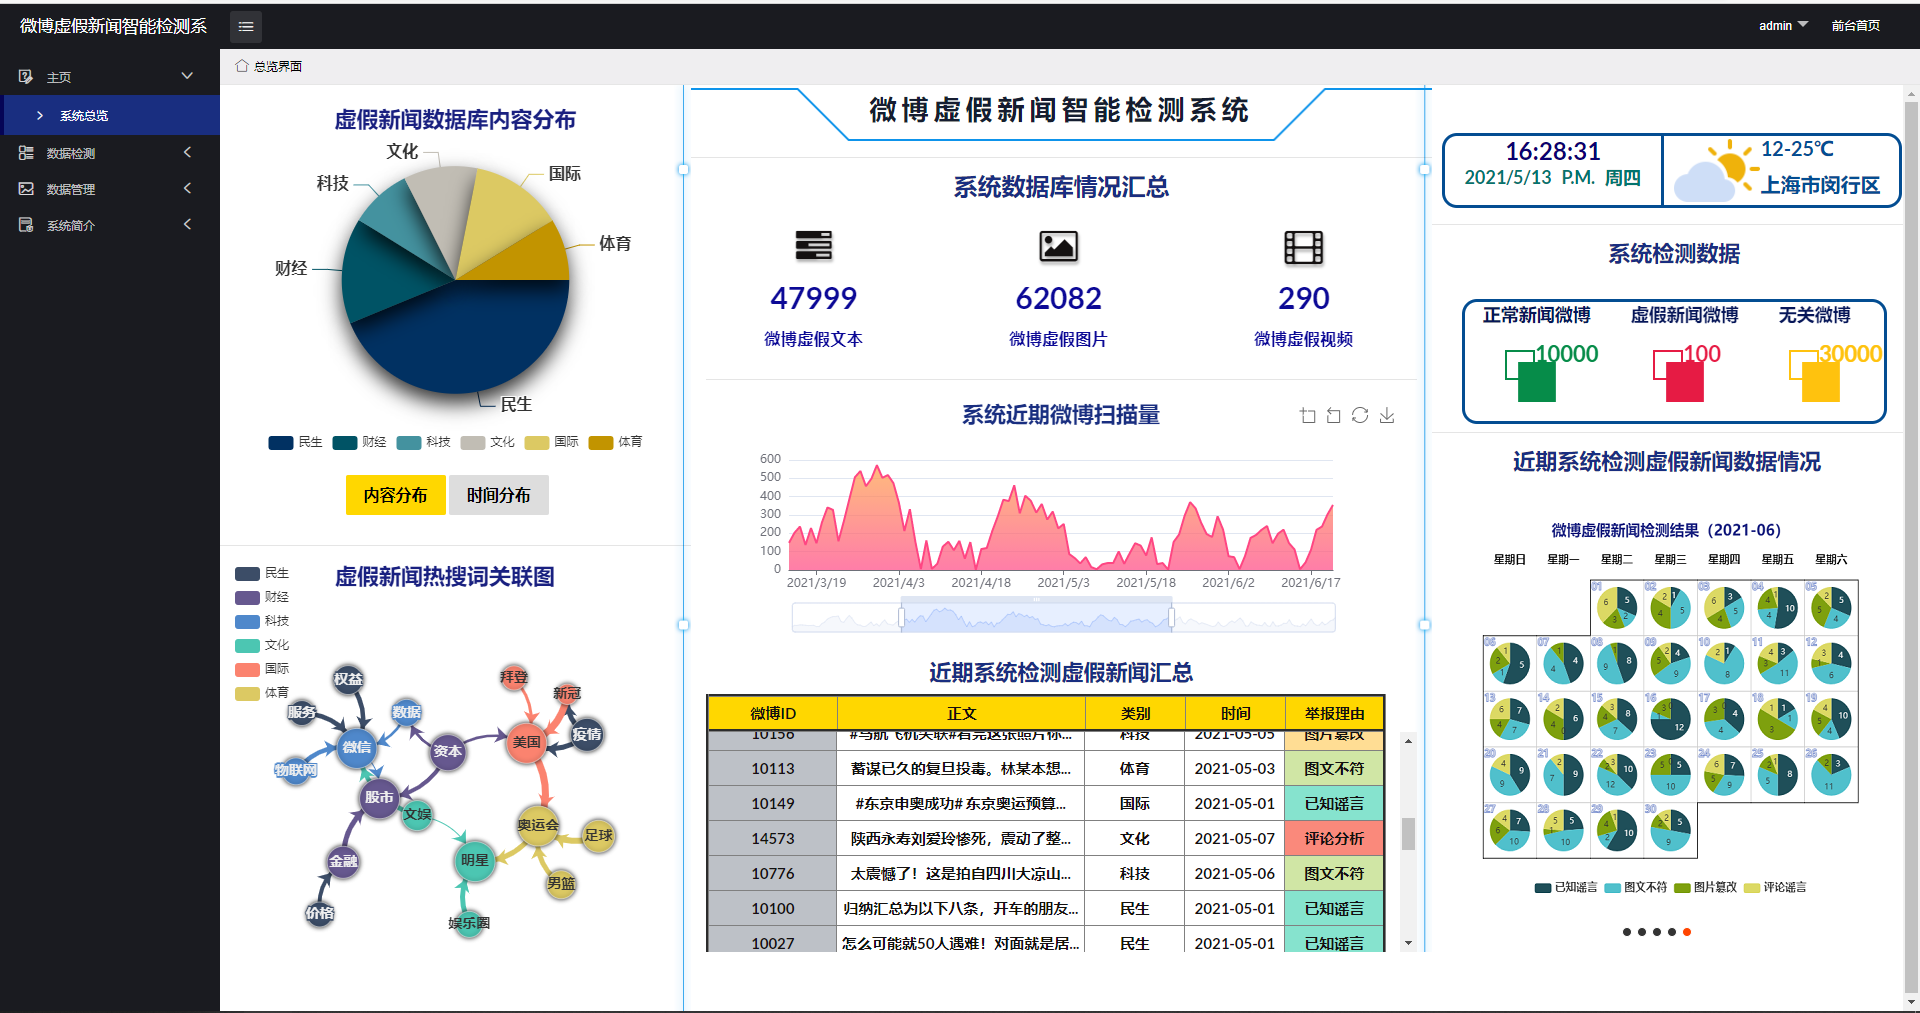
Task: Click the 系统简介 sidebar icon
Action: click(x=26, y=225)
